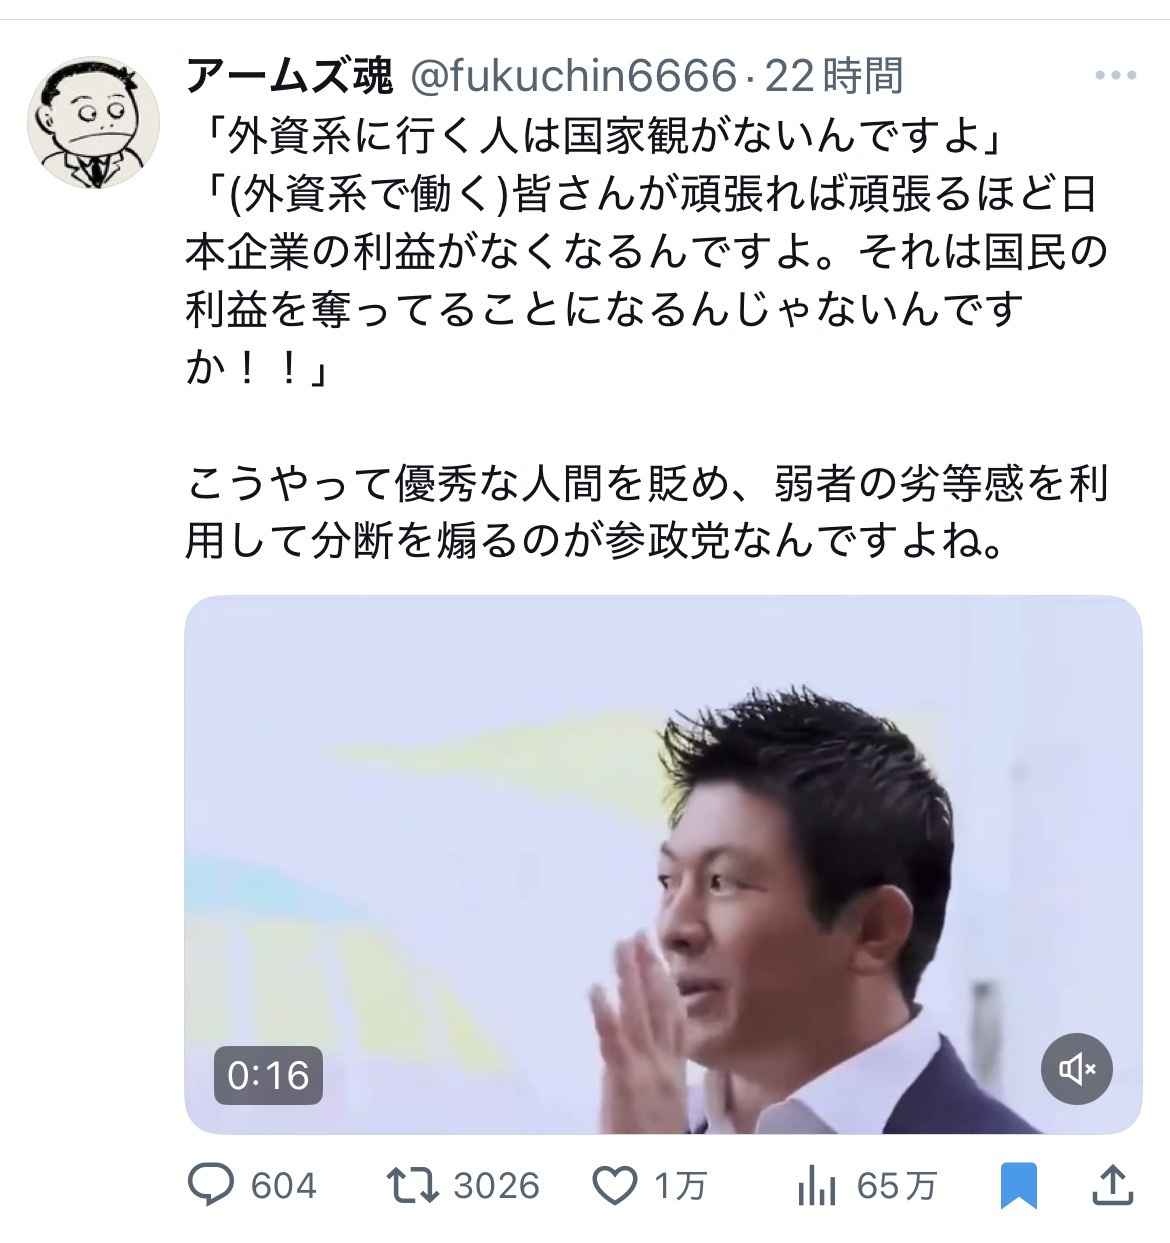The image size is (1170, 1243).
Task: Click the 0:16 video duration badge
Action: [268, 1075]
